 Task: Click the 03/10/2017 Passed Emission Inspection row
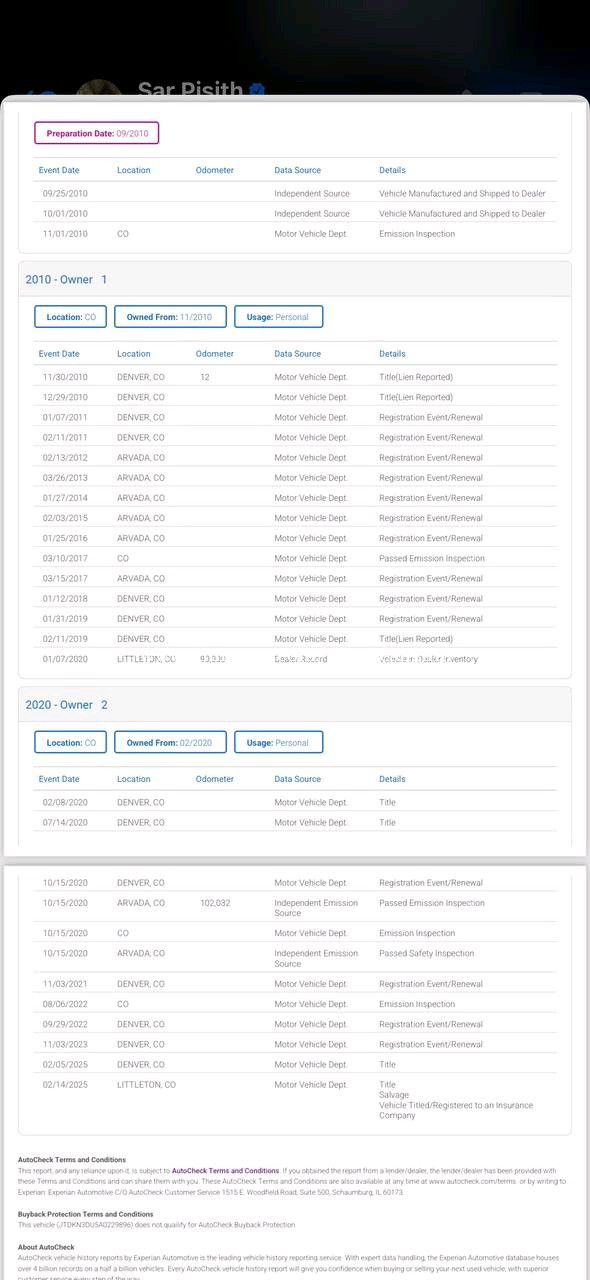click(x=295, y=558)
